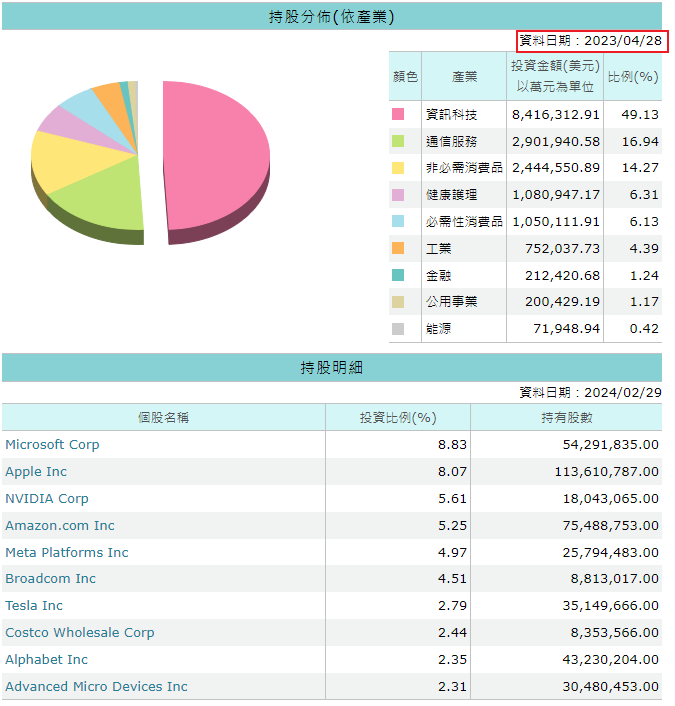675x706 pixels.
Task: Click the yellow 非必需消費品 legend swatch
Action: click(398, 168)
